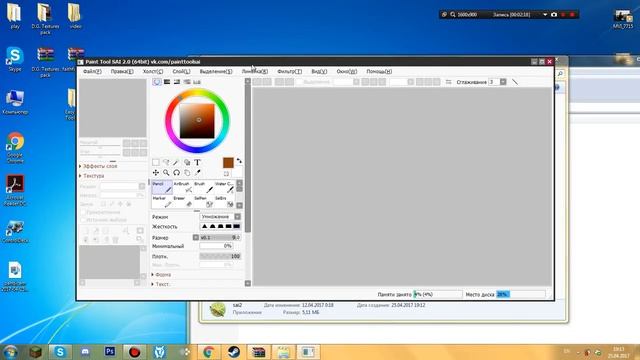Select the Rotate canvas tool
Viewport: 640px width, 360px height.
point(176,173)
